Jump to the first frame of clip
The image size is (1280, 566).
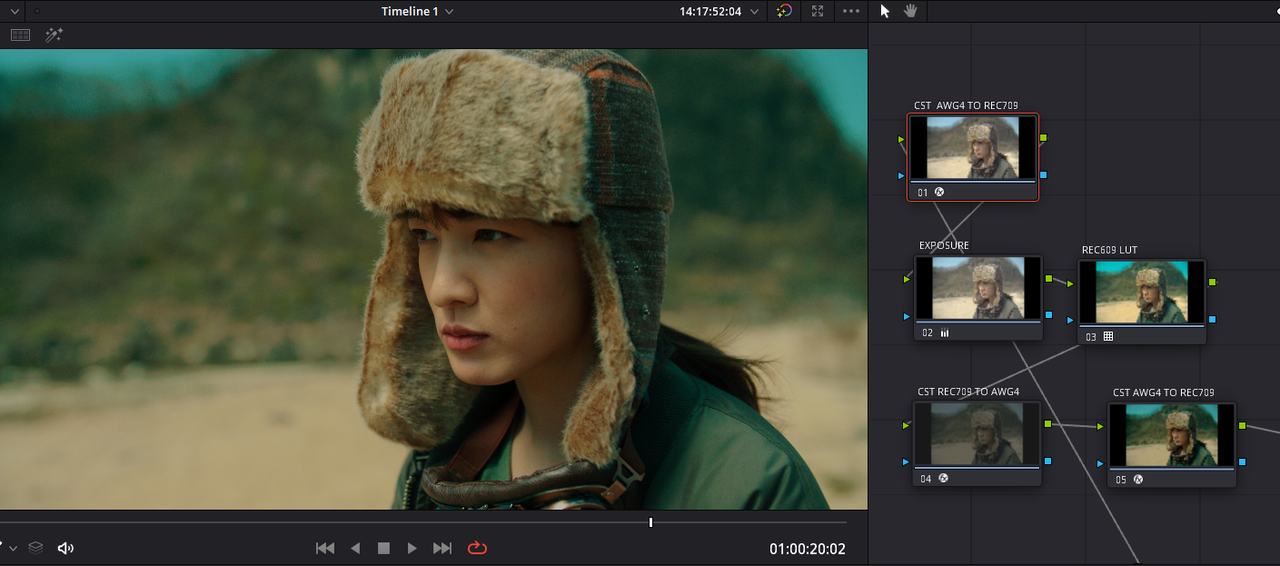[x=325, y=548]
